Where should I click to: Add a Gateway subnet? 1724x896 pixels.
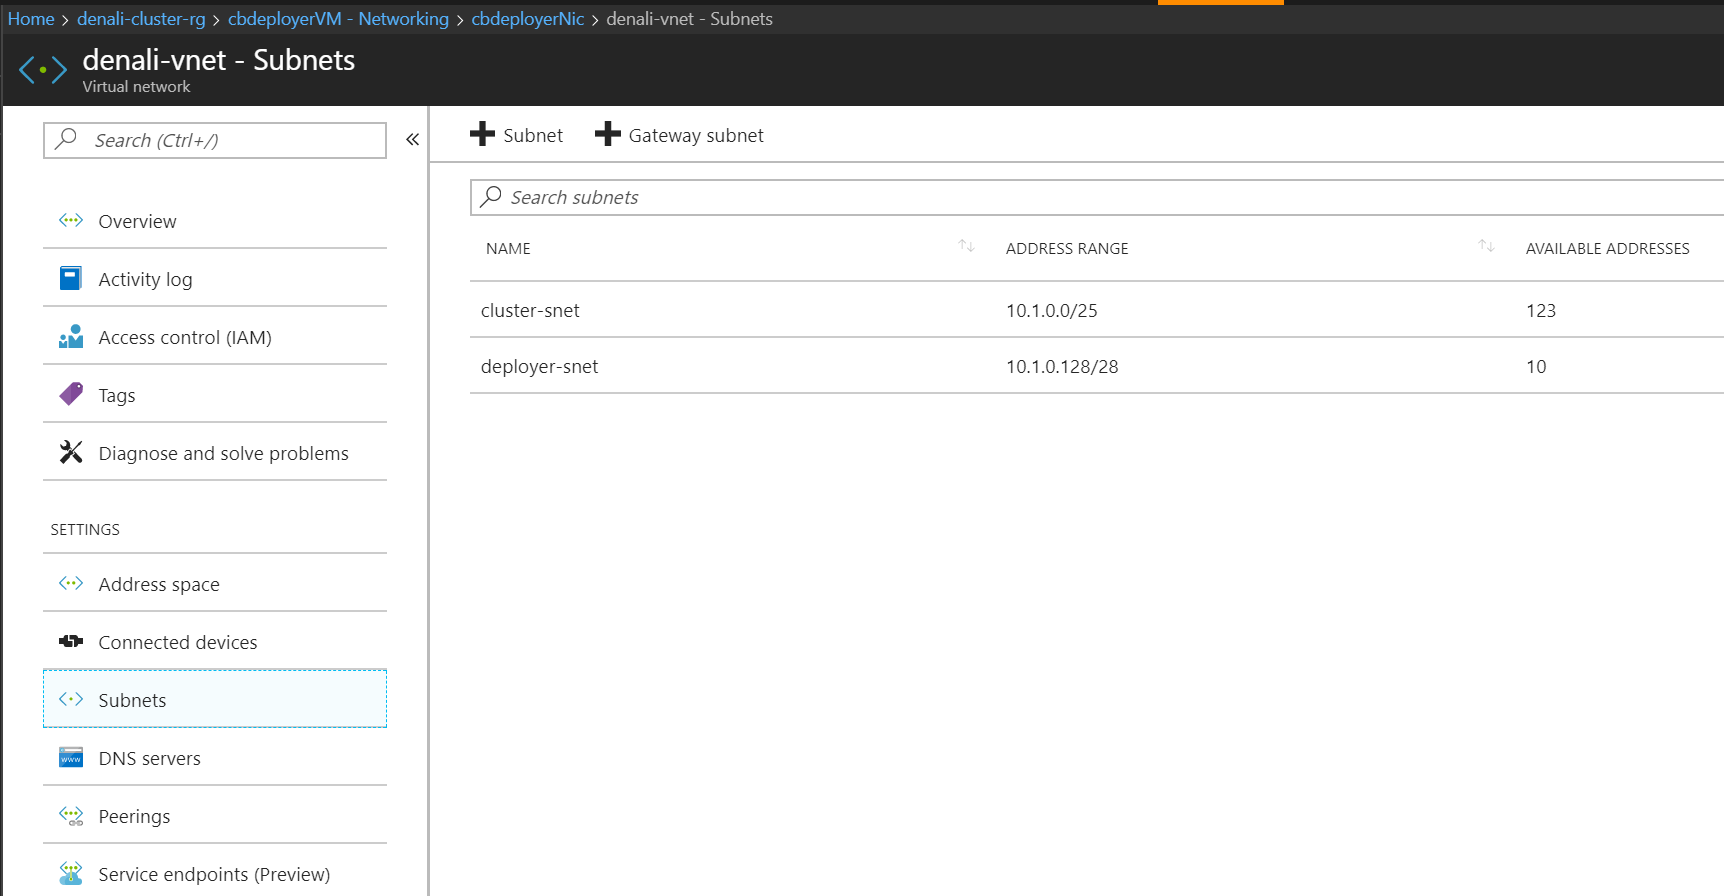(680, 135)
